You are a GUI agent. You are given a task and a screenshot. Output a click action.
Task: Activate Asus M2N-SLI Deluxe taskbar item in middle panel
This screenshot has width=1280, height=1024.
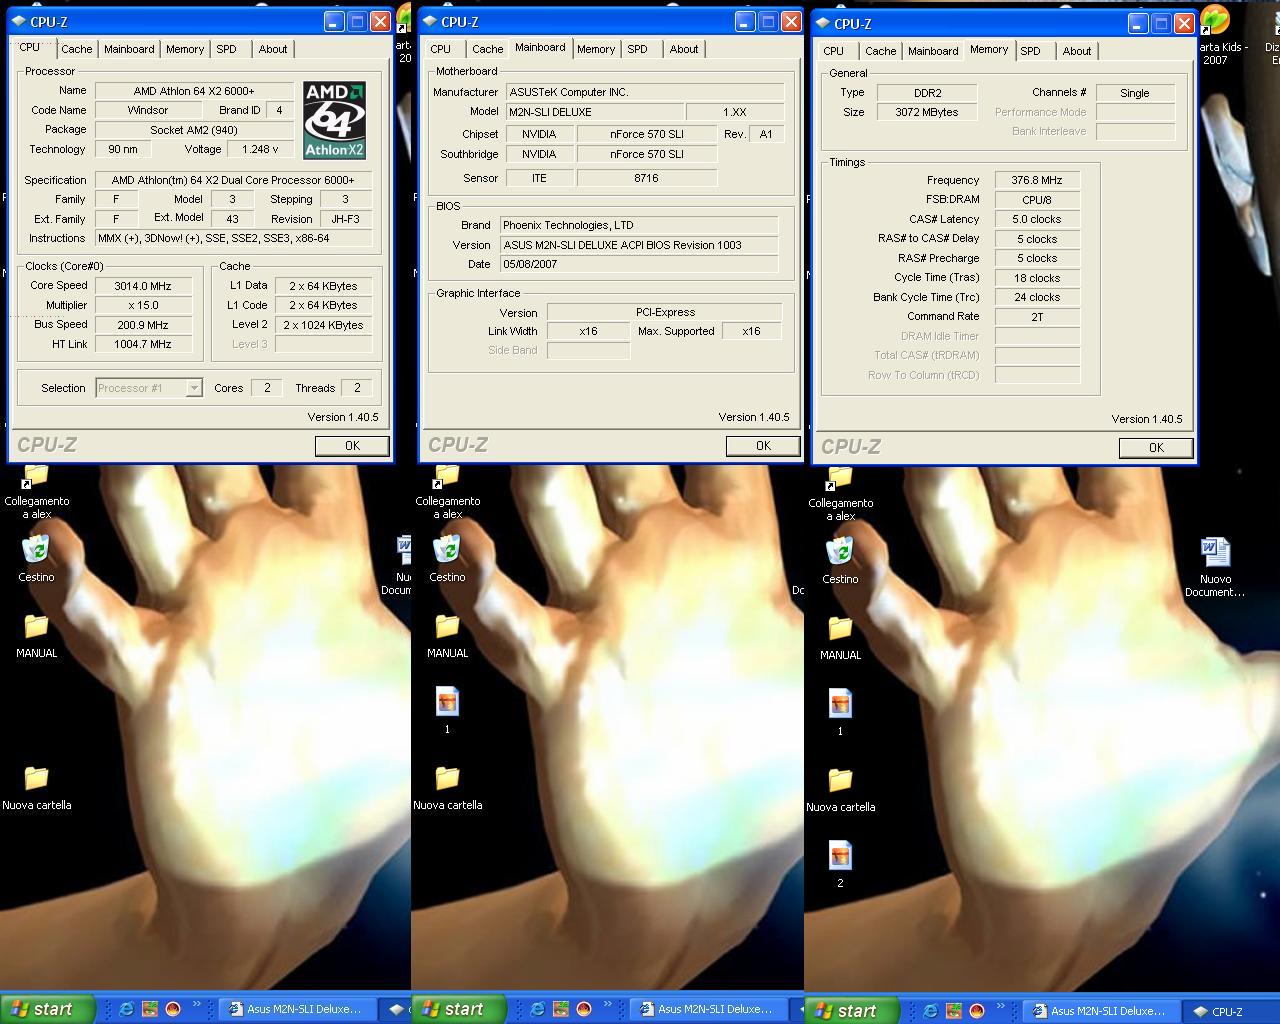[708, 1009]
